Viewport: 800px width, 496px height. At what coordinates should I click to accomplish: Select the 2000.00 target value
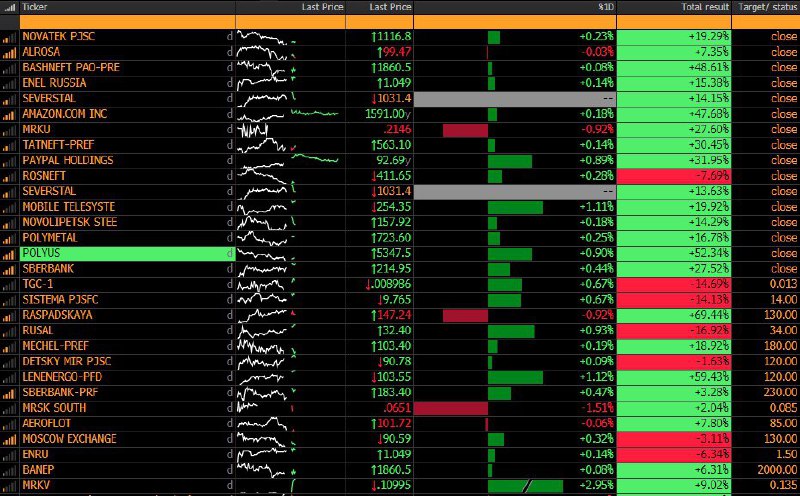tap(777, 469)
